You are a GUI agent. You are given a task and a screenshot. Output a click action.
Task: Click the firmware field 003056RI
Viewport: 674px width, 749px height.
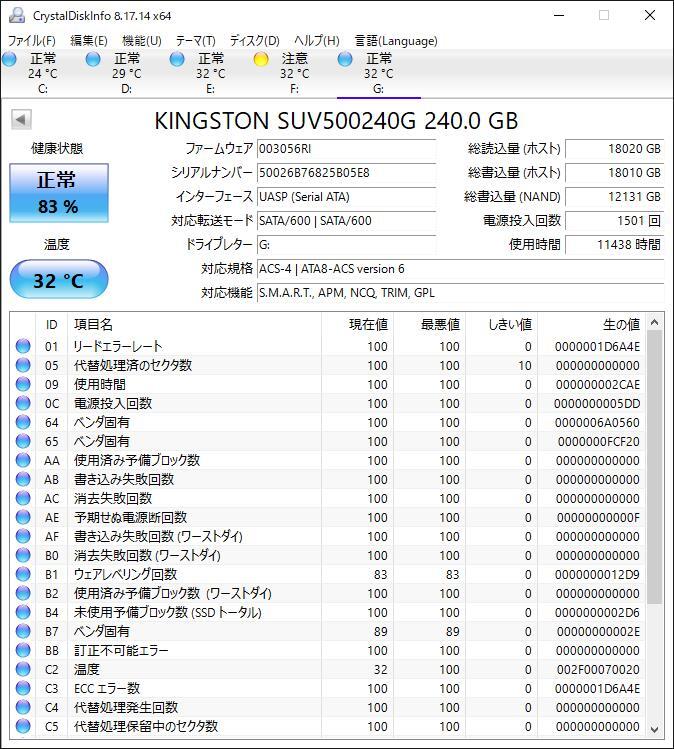coord(346,149)
